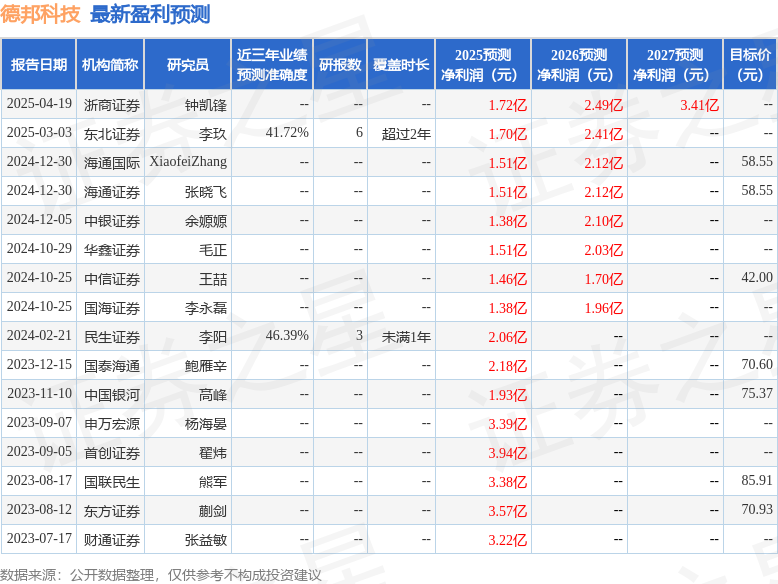This screenshot has width=778, height=584.
Task: Select the date 2025-04-19
Action: click(39, 104)
